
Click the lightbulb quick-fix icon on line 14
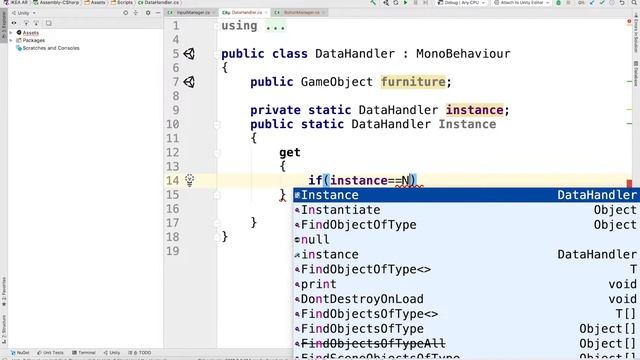(189, 180)
